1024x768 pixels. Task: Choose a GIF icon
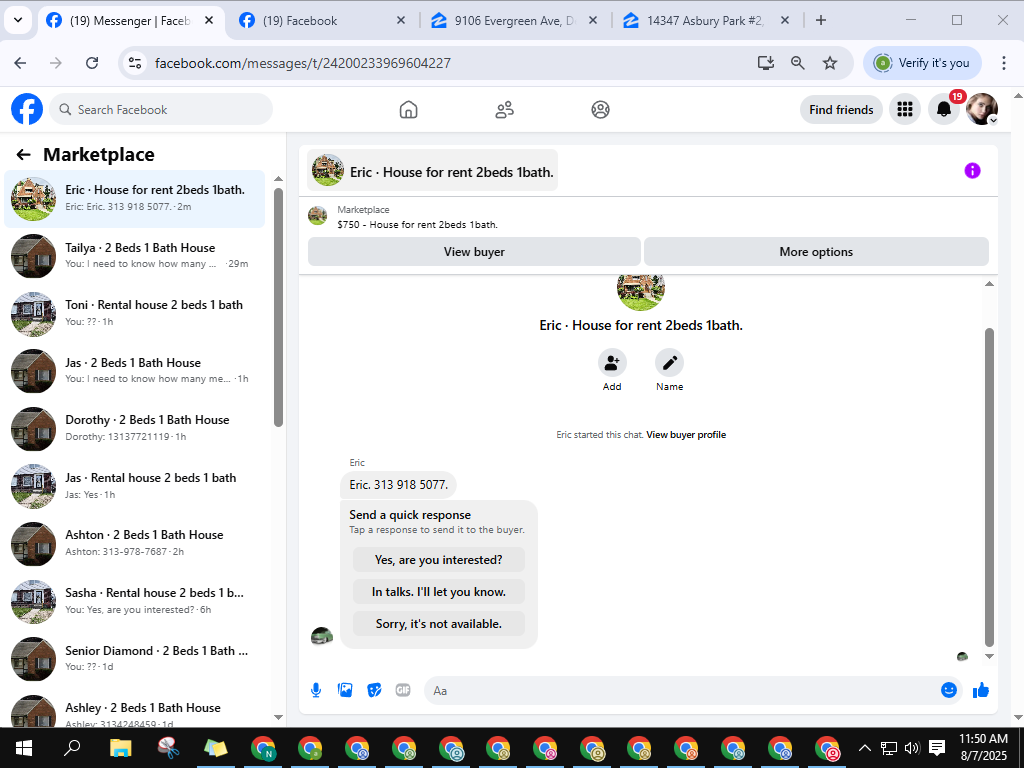coord(403,690)
